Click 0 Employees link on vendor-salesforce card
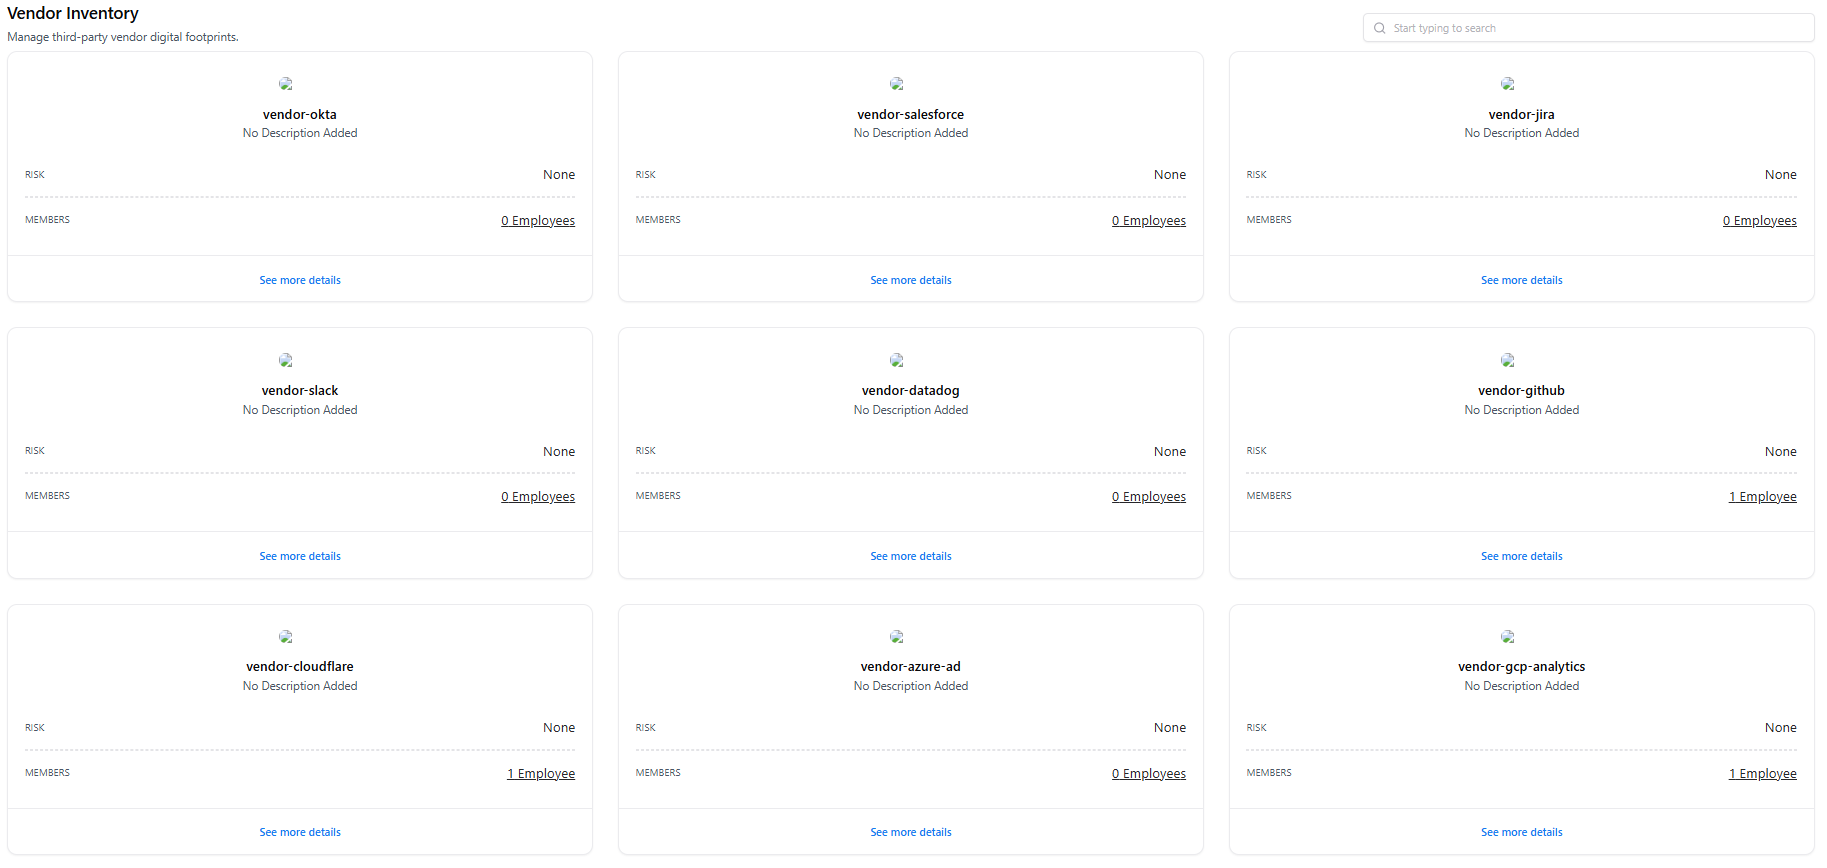 (1149, 221)
